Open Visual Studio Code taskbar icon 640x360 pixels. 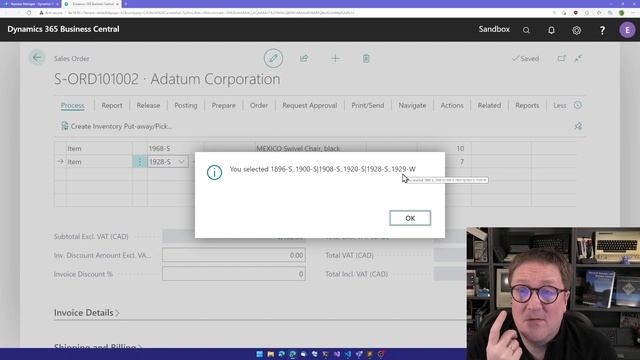(348, 354)
